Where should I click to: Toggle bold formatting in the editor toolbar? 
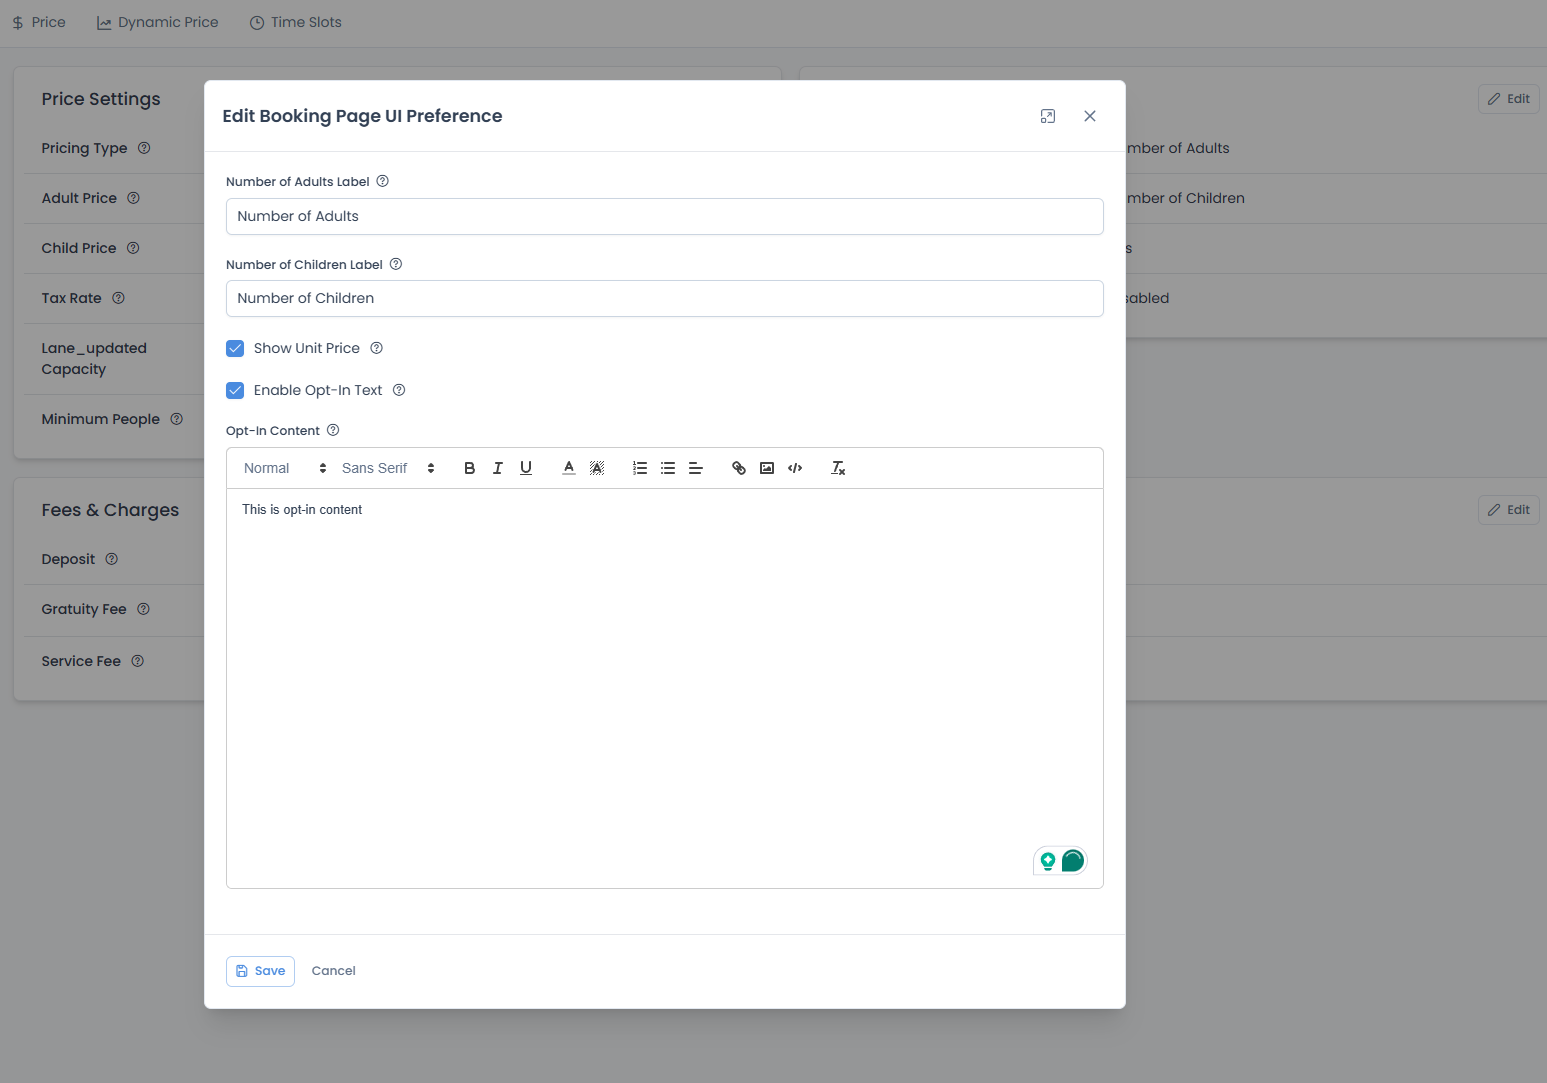click(x=469, y=468)
